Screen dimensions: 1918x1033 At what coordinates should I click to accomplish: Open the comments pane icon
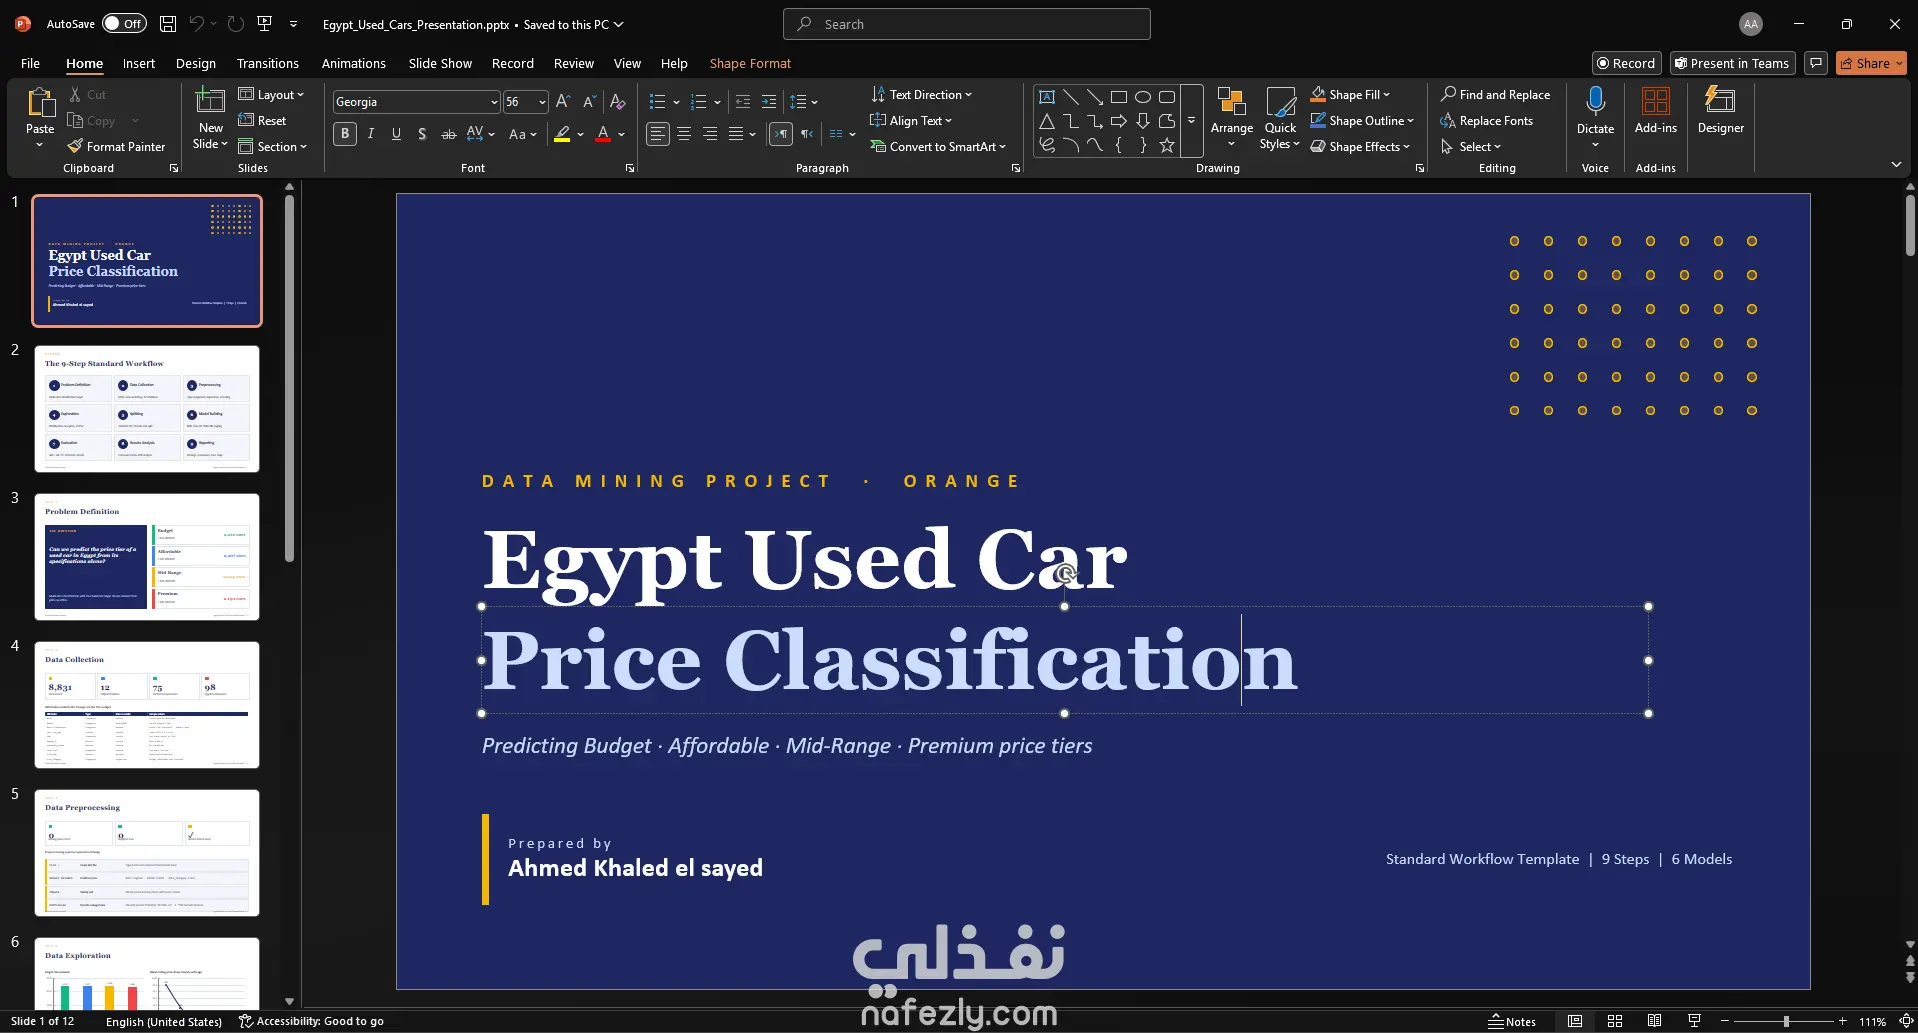[x=1816, y=63]
